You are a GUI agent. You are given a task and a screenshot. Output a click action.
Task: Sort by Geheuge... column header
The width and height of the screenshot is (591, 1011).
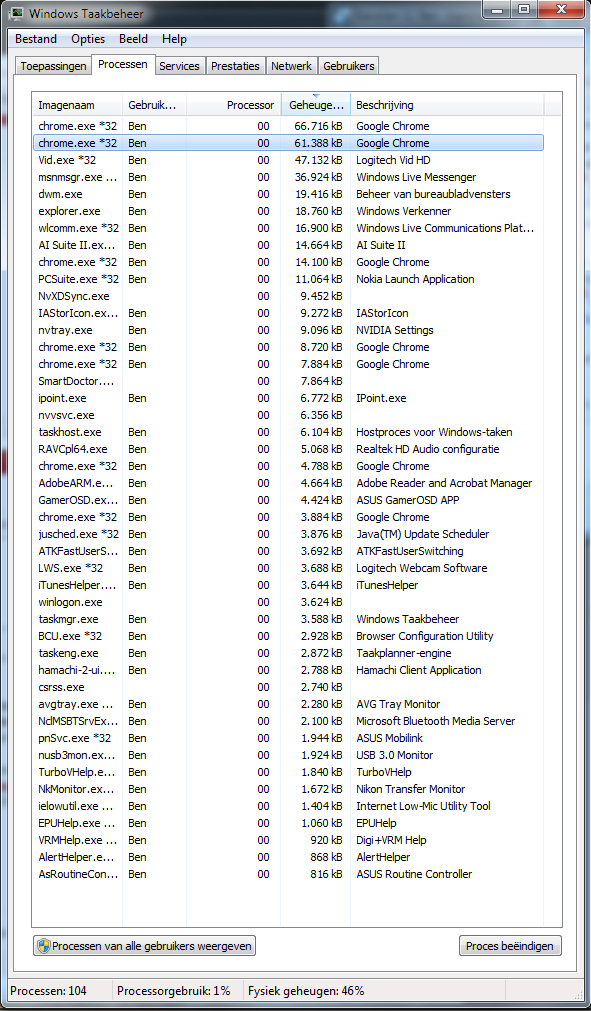click(x=316, y=105)
